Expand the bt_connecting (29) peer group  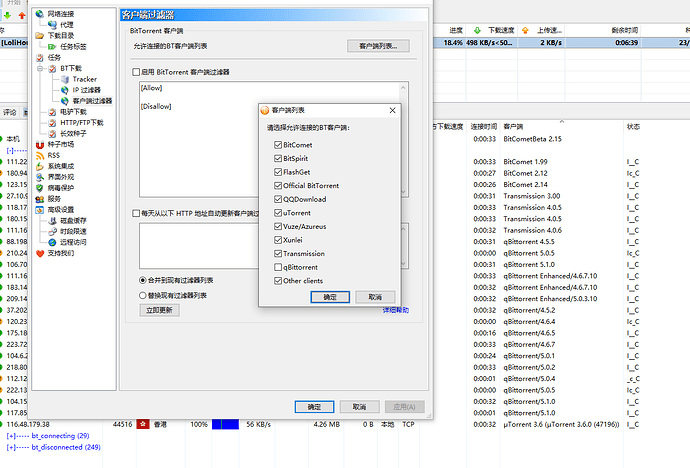click(x=10, y=436)
